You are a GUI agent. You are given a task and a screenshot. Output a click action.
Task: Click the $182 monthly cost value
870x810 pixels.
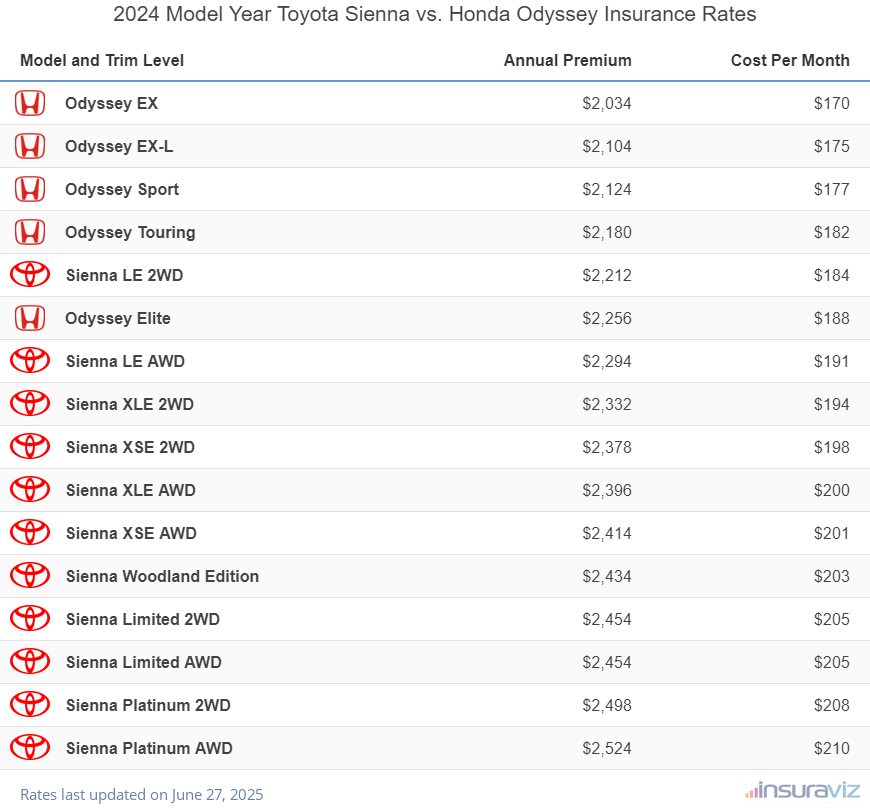[x=832, y=232]
